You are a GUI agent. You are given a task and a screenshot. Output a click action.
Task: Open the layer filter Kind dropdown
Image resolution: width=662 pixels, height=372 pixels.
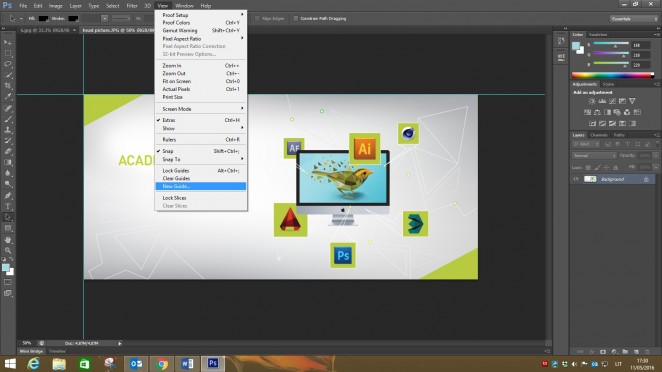pos(586,144)
